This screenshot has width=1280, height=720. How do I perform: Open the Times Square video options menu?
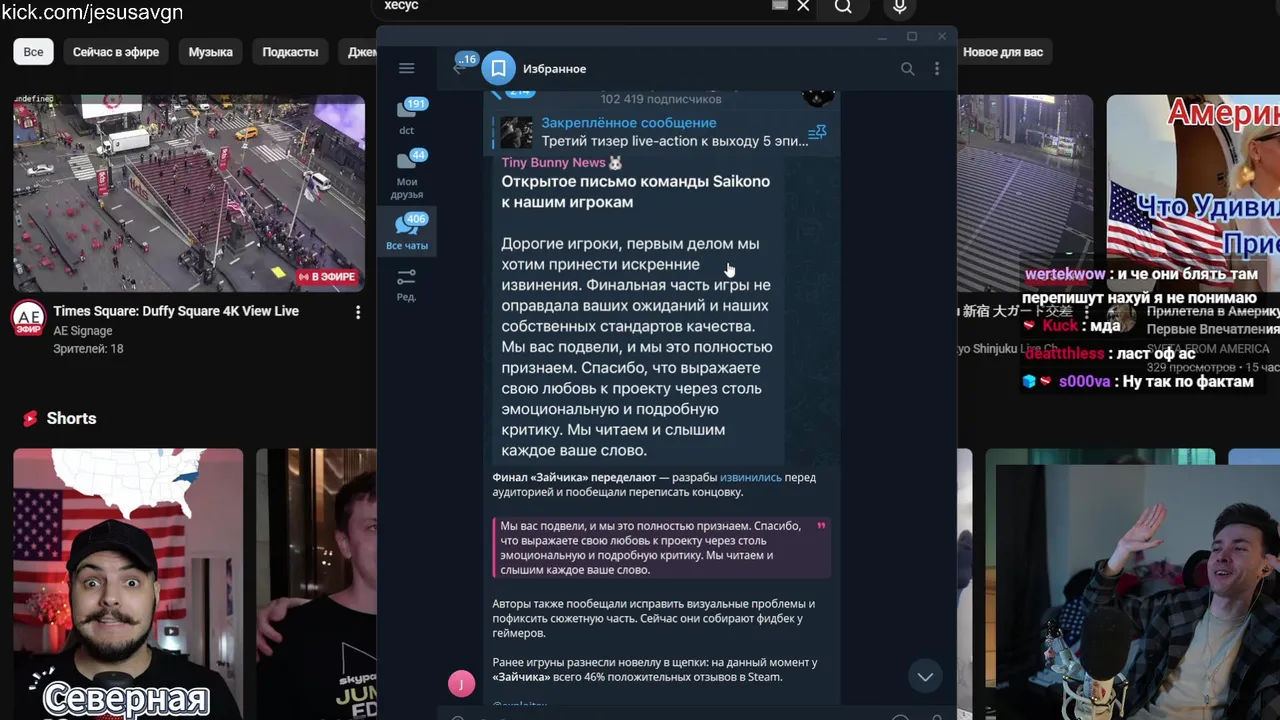click(x=358, y=312)
